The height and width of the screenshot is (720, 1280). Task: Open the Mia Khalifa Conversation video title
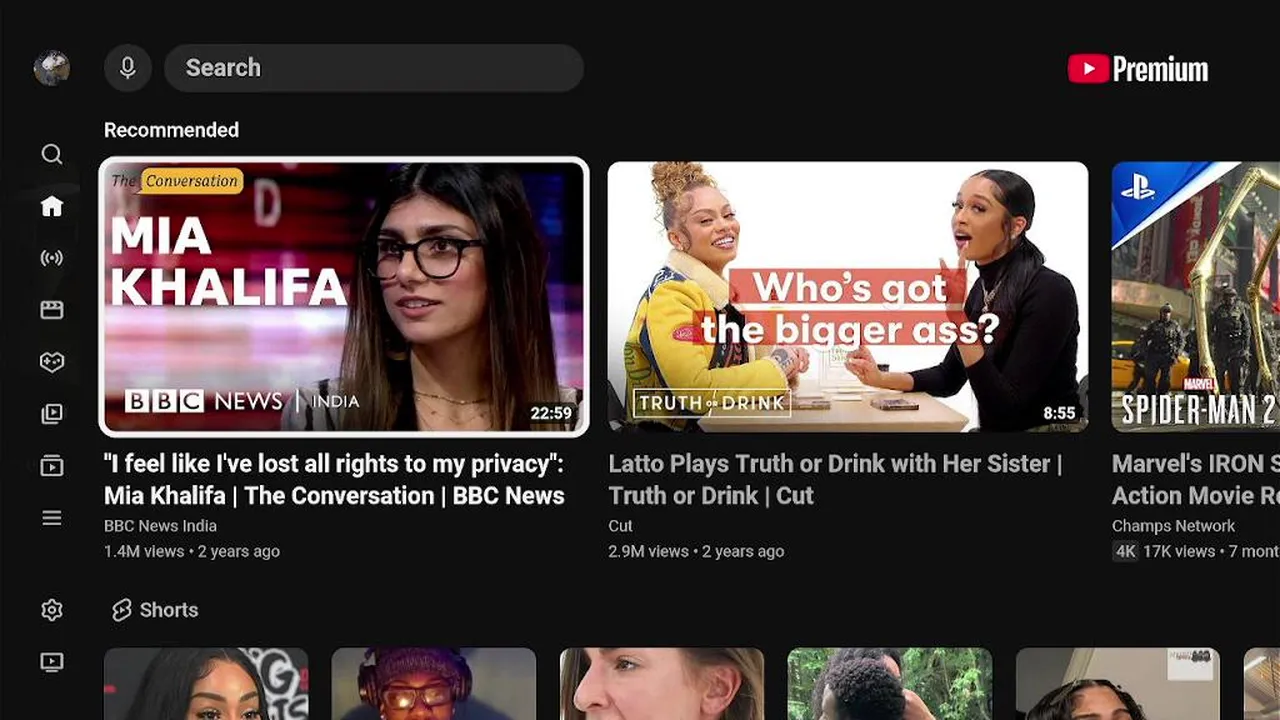pyautogui.click(x=334, y=480)
